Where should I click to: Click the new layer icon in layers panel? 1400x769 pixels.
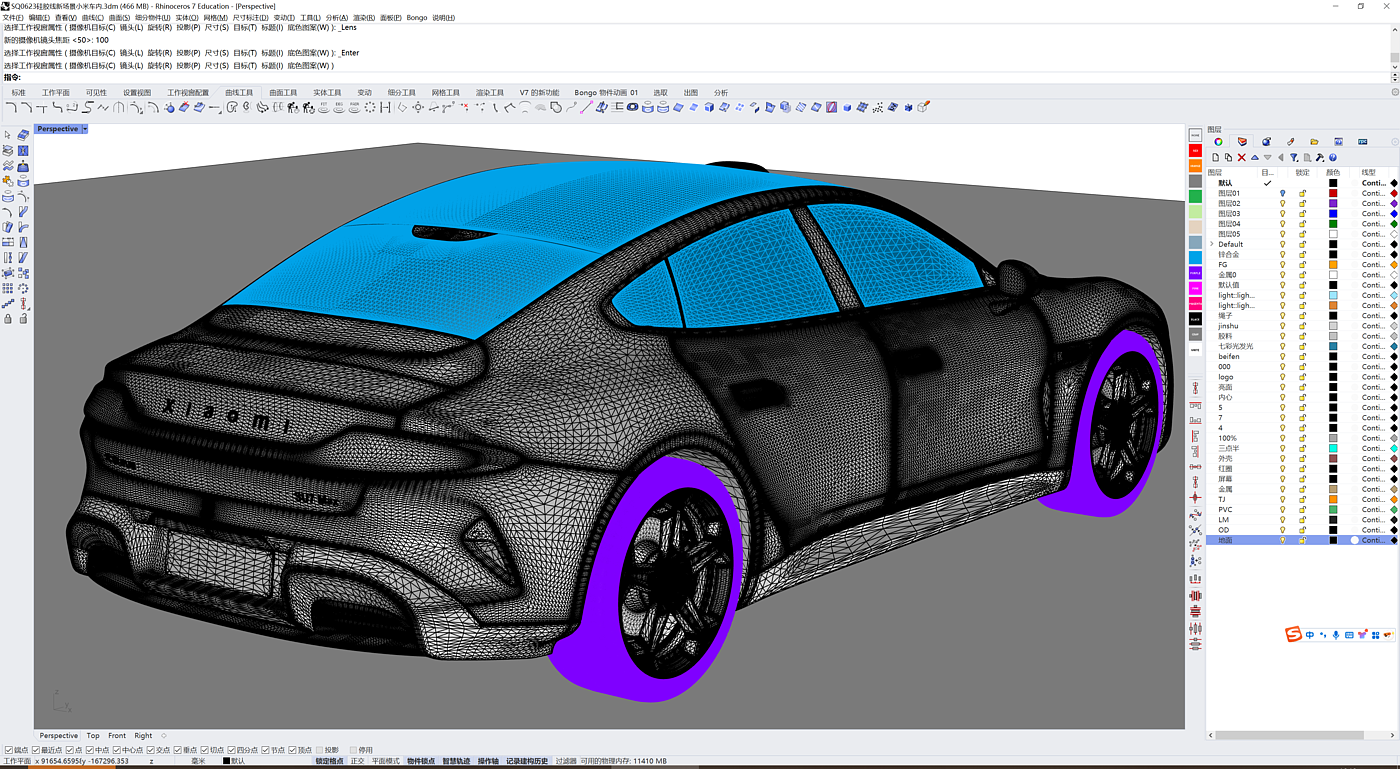pyautogui.click(x=1216, y=158)
